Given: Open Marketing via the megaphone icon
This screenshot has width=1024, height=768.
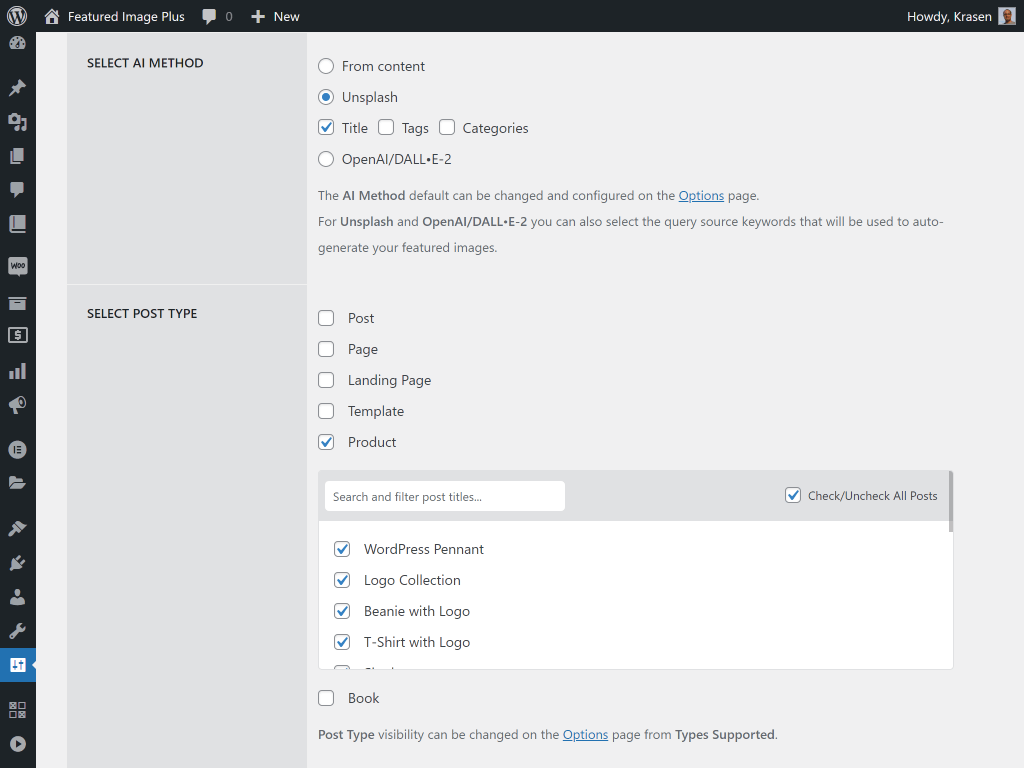Looking at the screenshot, I should [x=18, y=405].
